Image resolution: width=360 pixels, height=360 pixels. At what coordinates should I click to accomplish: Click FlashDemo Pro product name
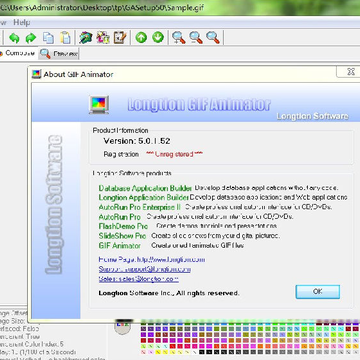(123, 226)
